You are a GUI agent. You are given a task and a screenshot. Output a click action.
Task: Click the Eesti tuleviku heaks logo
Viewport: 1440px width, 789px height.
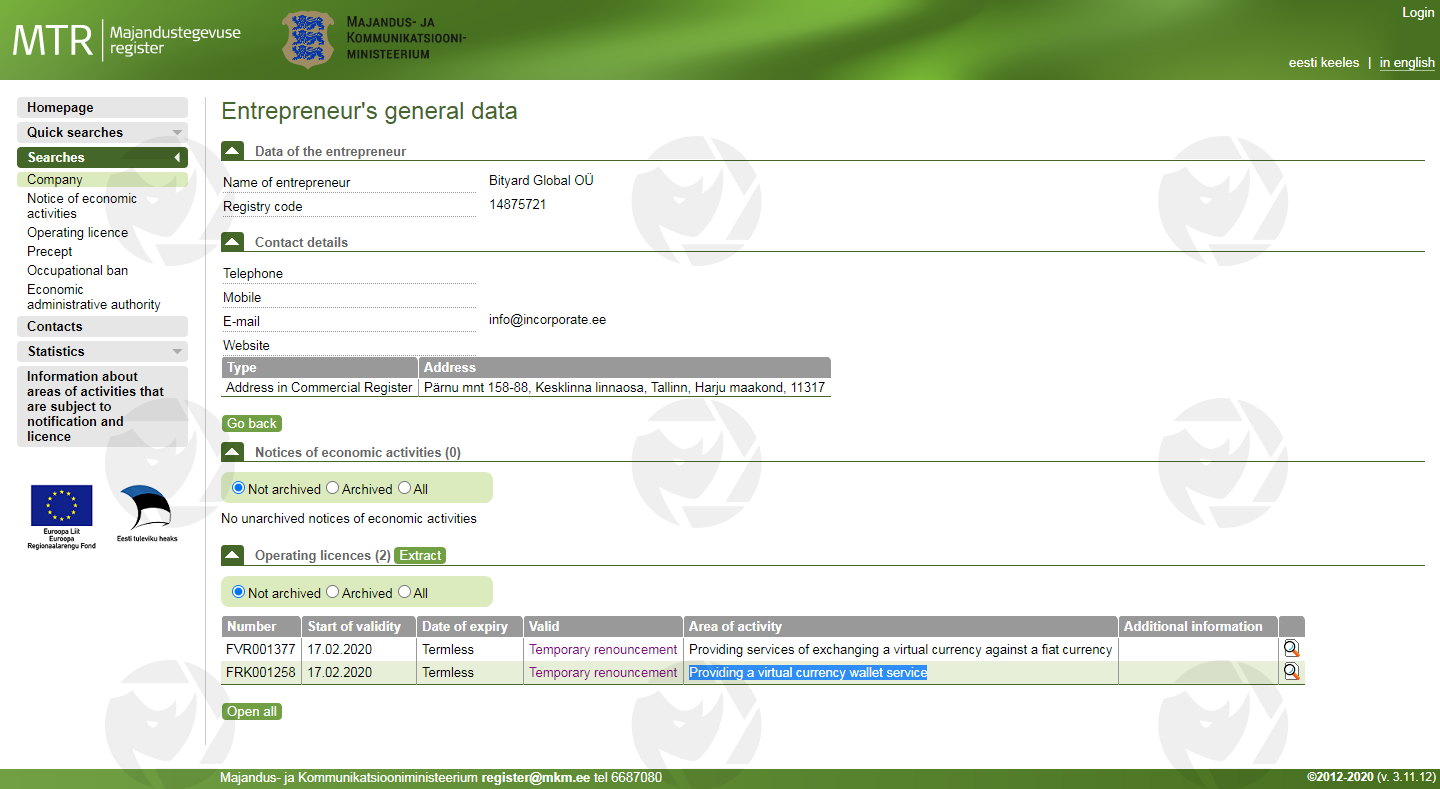tap(146, 512)
